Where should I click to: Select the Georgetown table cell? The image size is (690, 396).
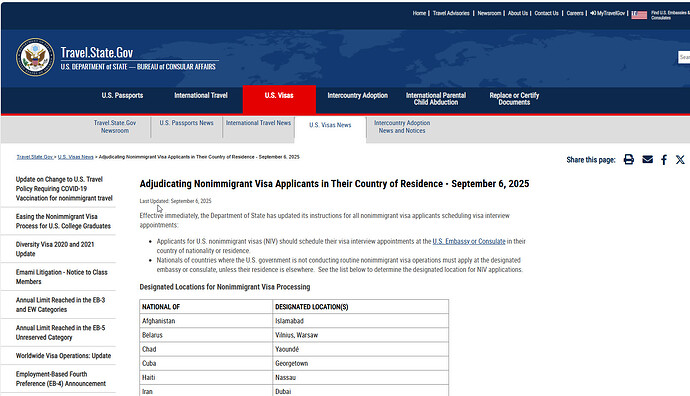click(361, 363)
